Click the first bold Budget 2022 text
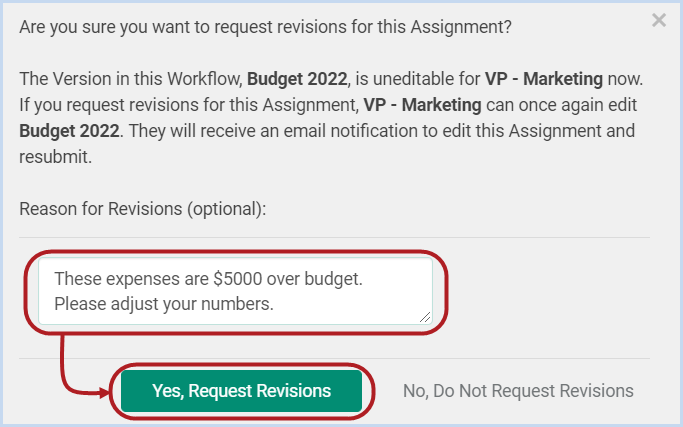The height and width of the screenshot is (427, 683). pyautogui.click(x=297, y=79)
